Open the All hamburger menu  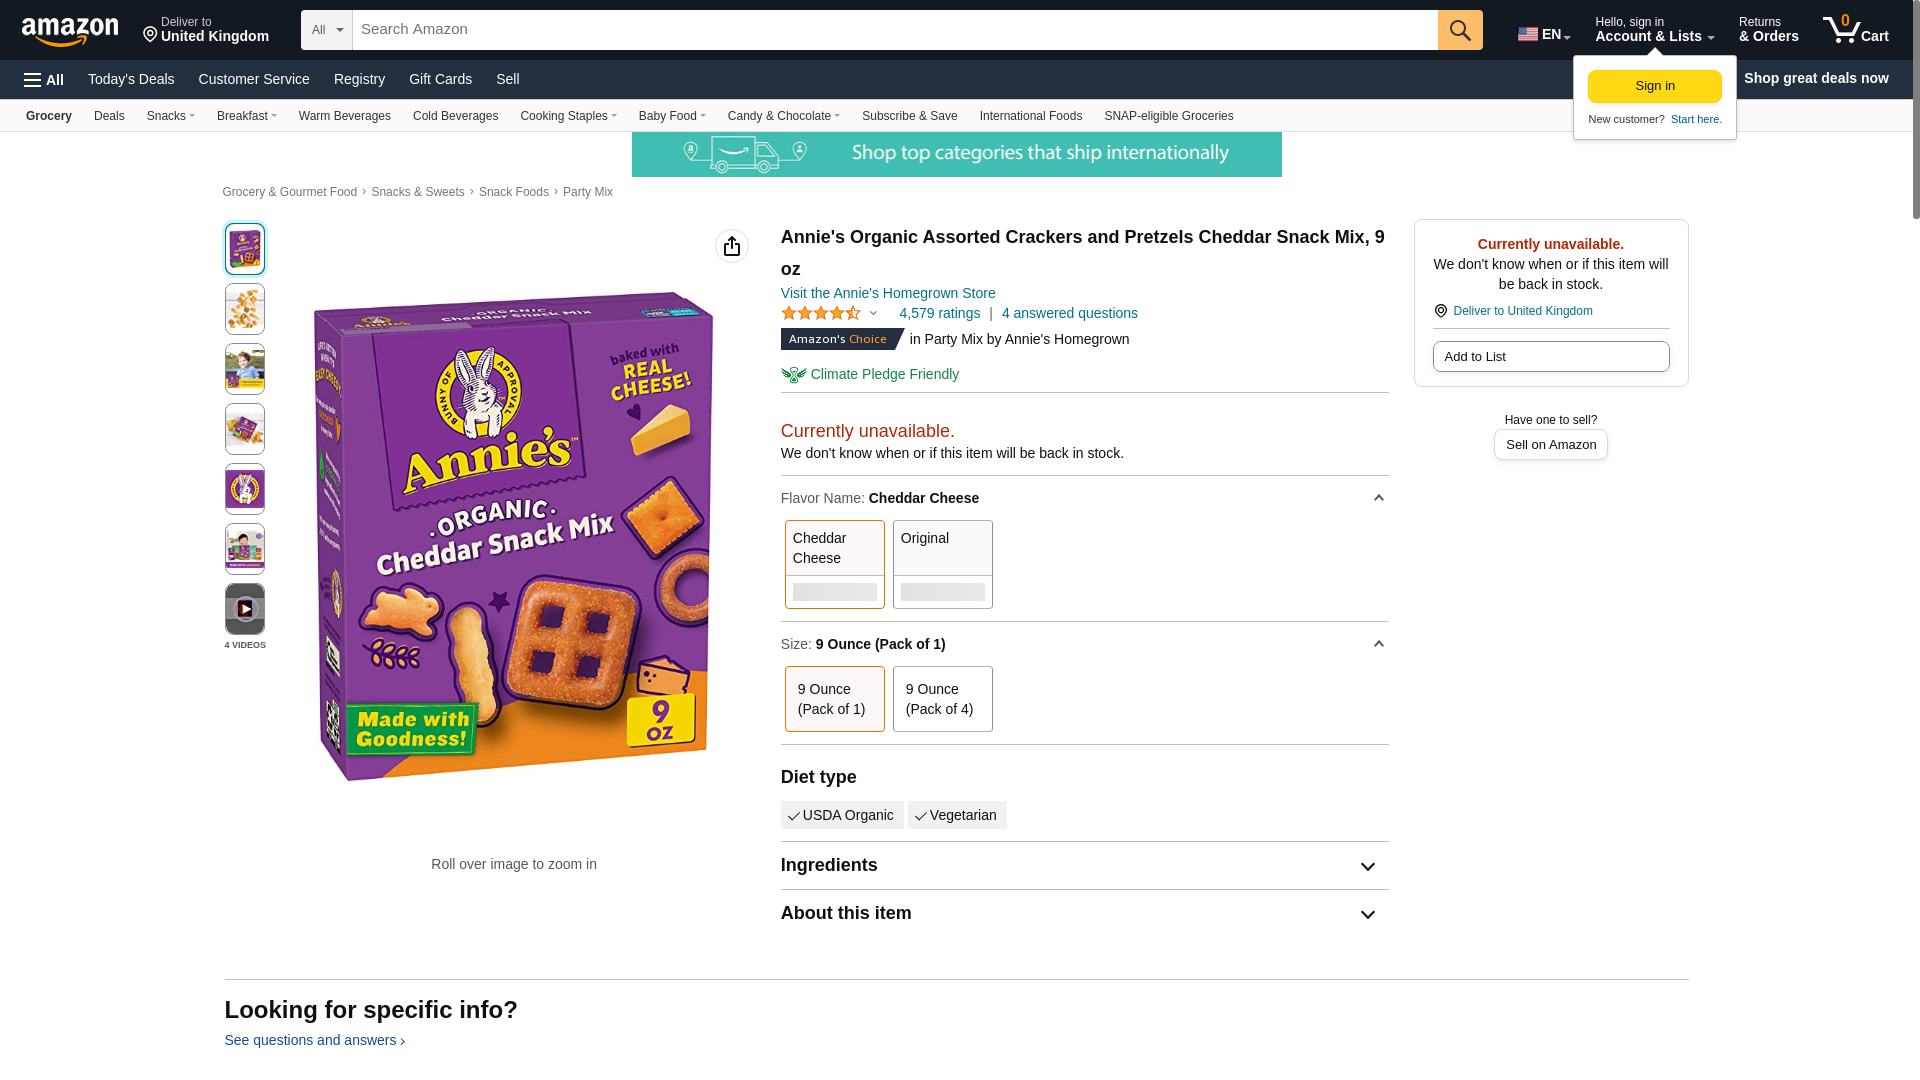point(44,80)
